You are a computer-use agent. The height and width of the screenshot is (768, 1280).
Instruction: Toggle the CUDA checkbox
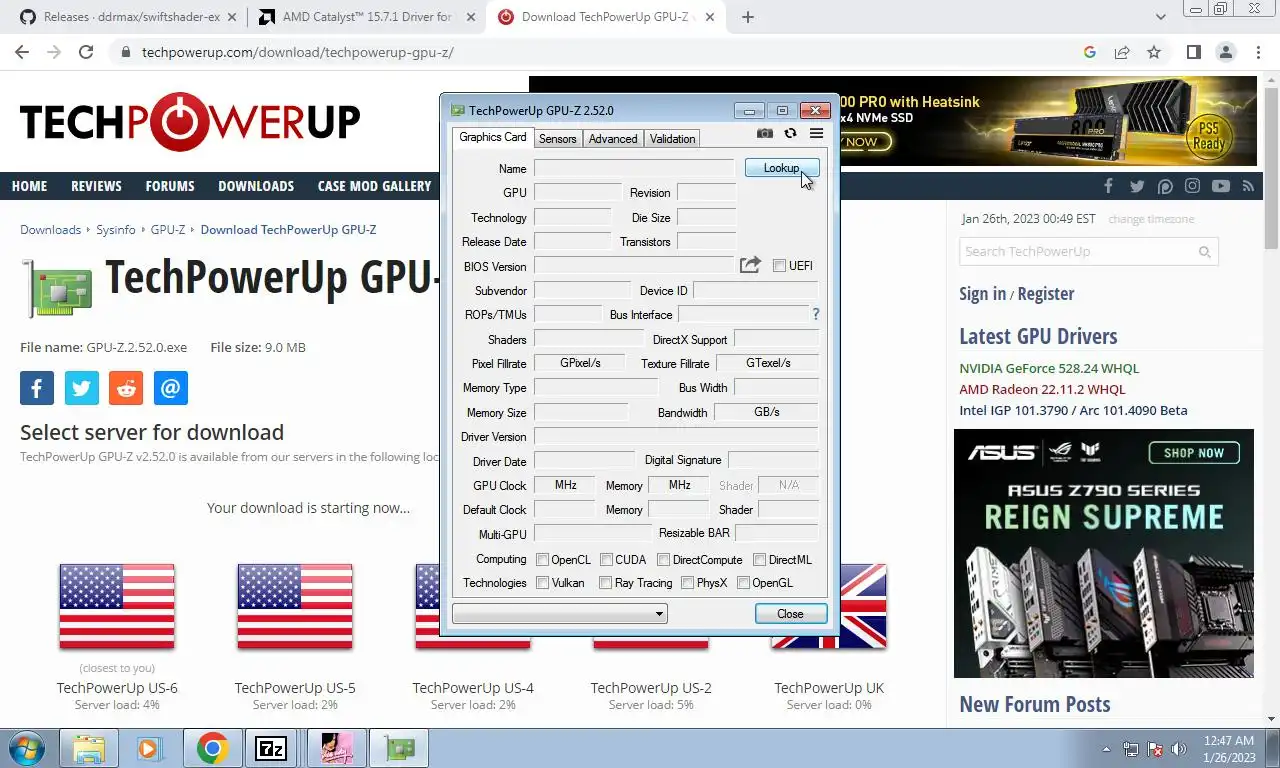606,560
